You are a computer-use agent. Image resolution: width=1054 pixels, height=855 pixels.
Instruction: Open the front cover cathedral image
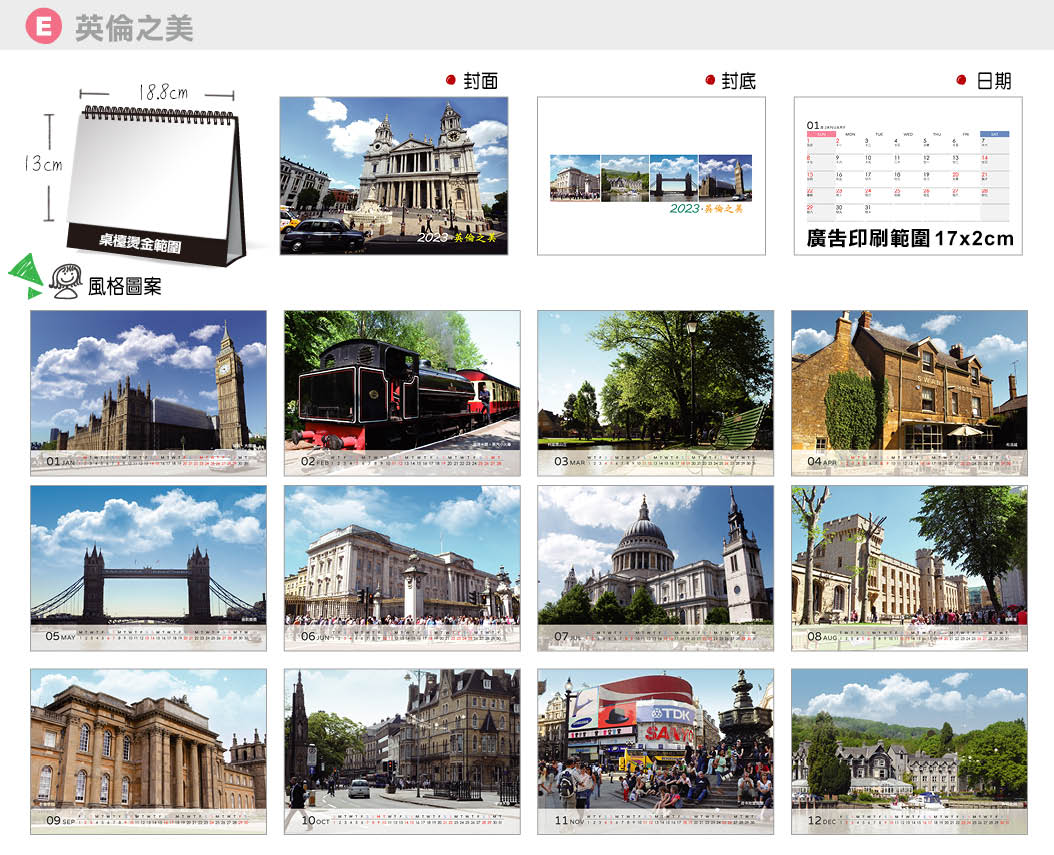click(393, 175)
